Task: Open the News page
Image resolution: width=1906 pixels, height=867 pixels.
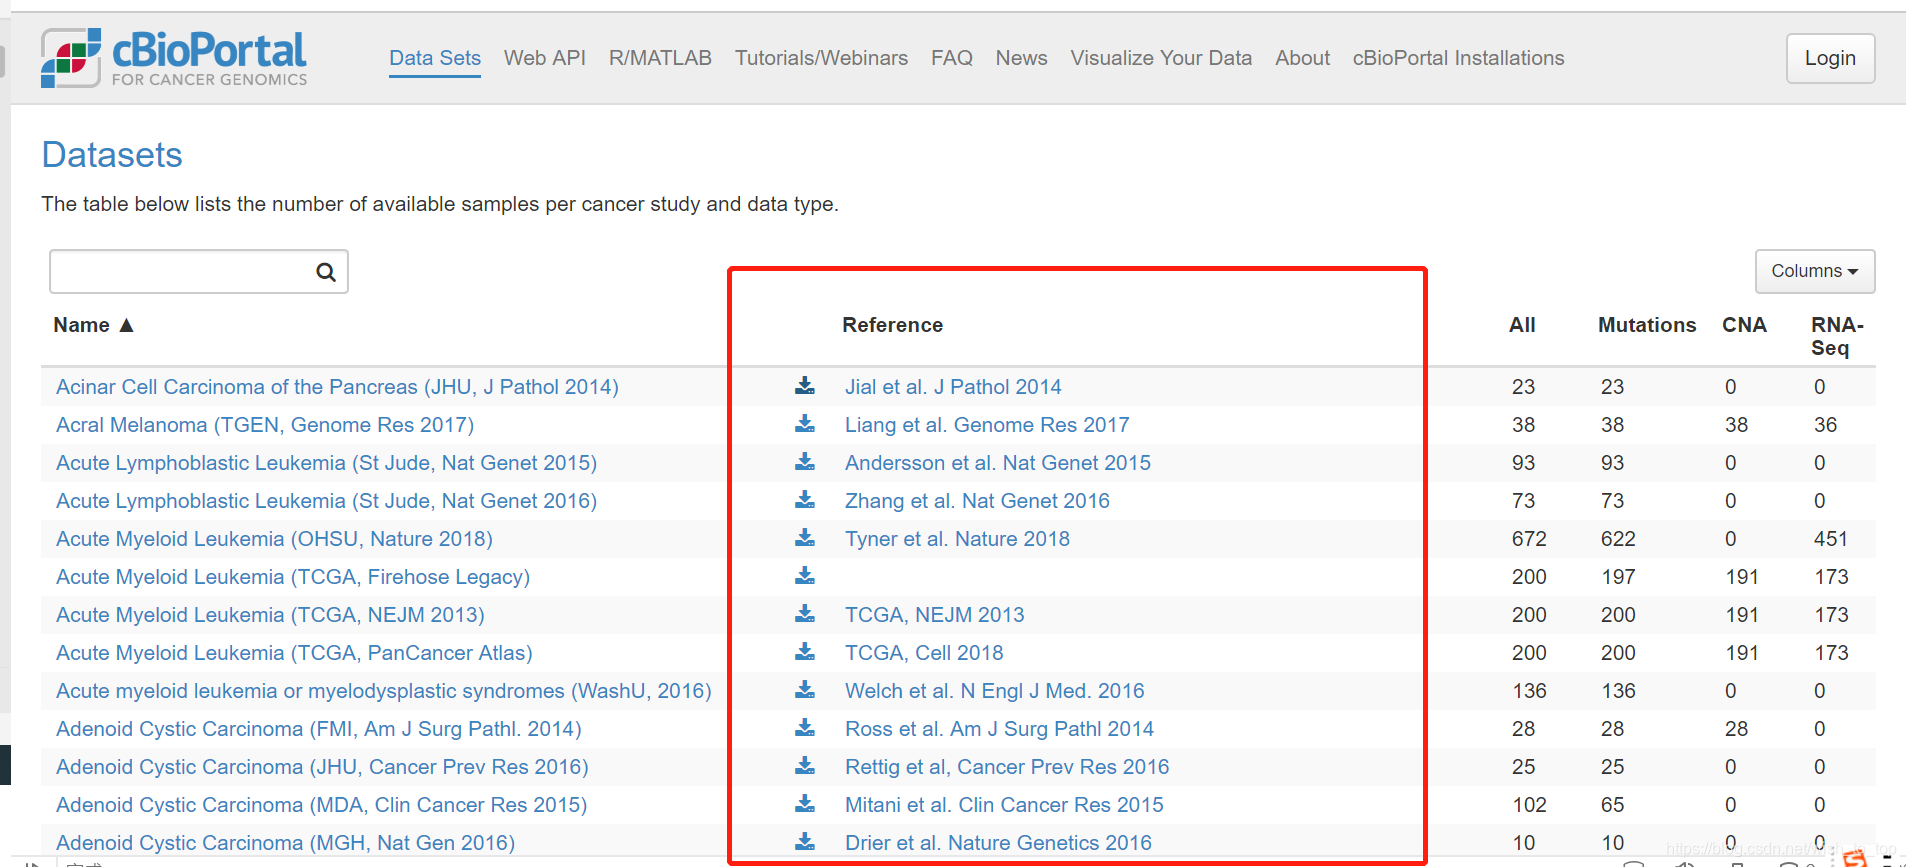Action: (1021, 58)
